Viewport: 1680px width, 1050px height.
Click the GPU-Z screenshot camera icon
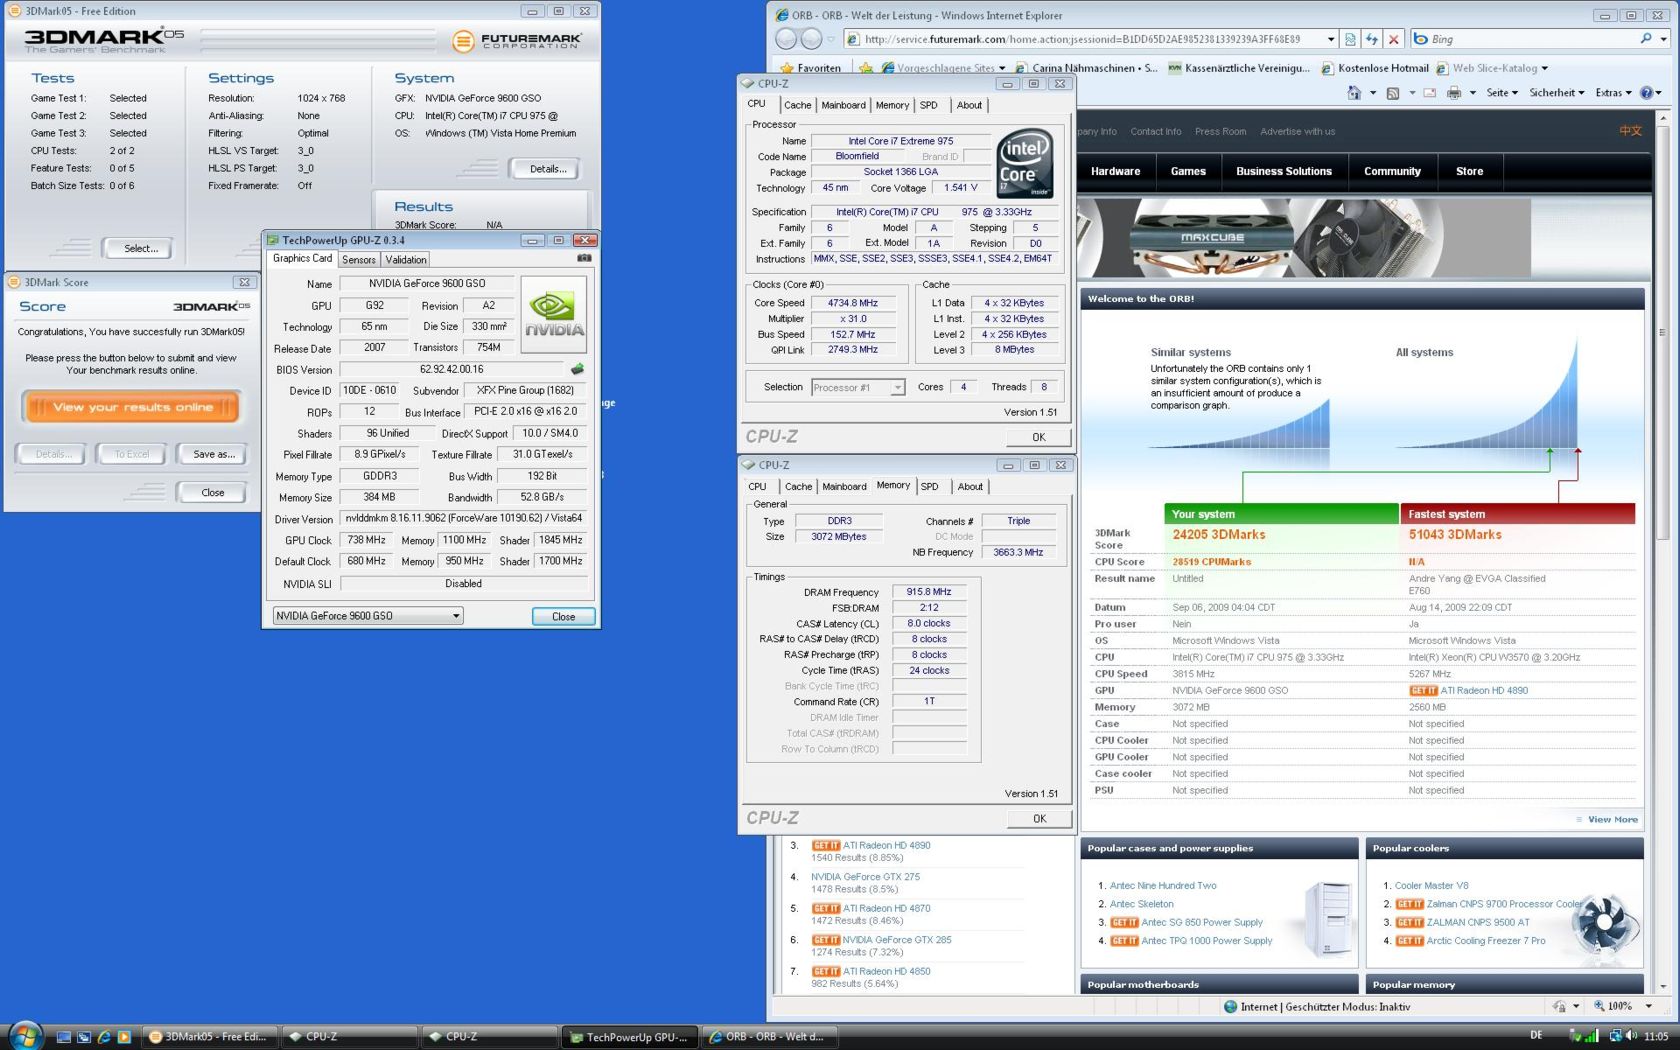click(584, 258)
